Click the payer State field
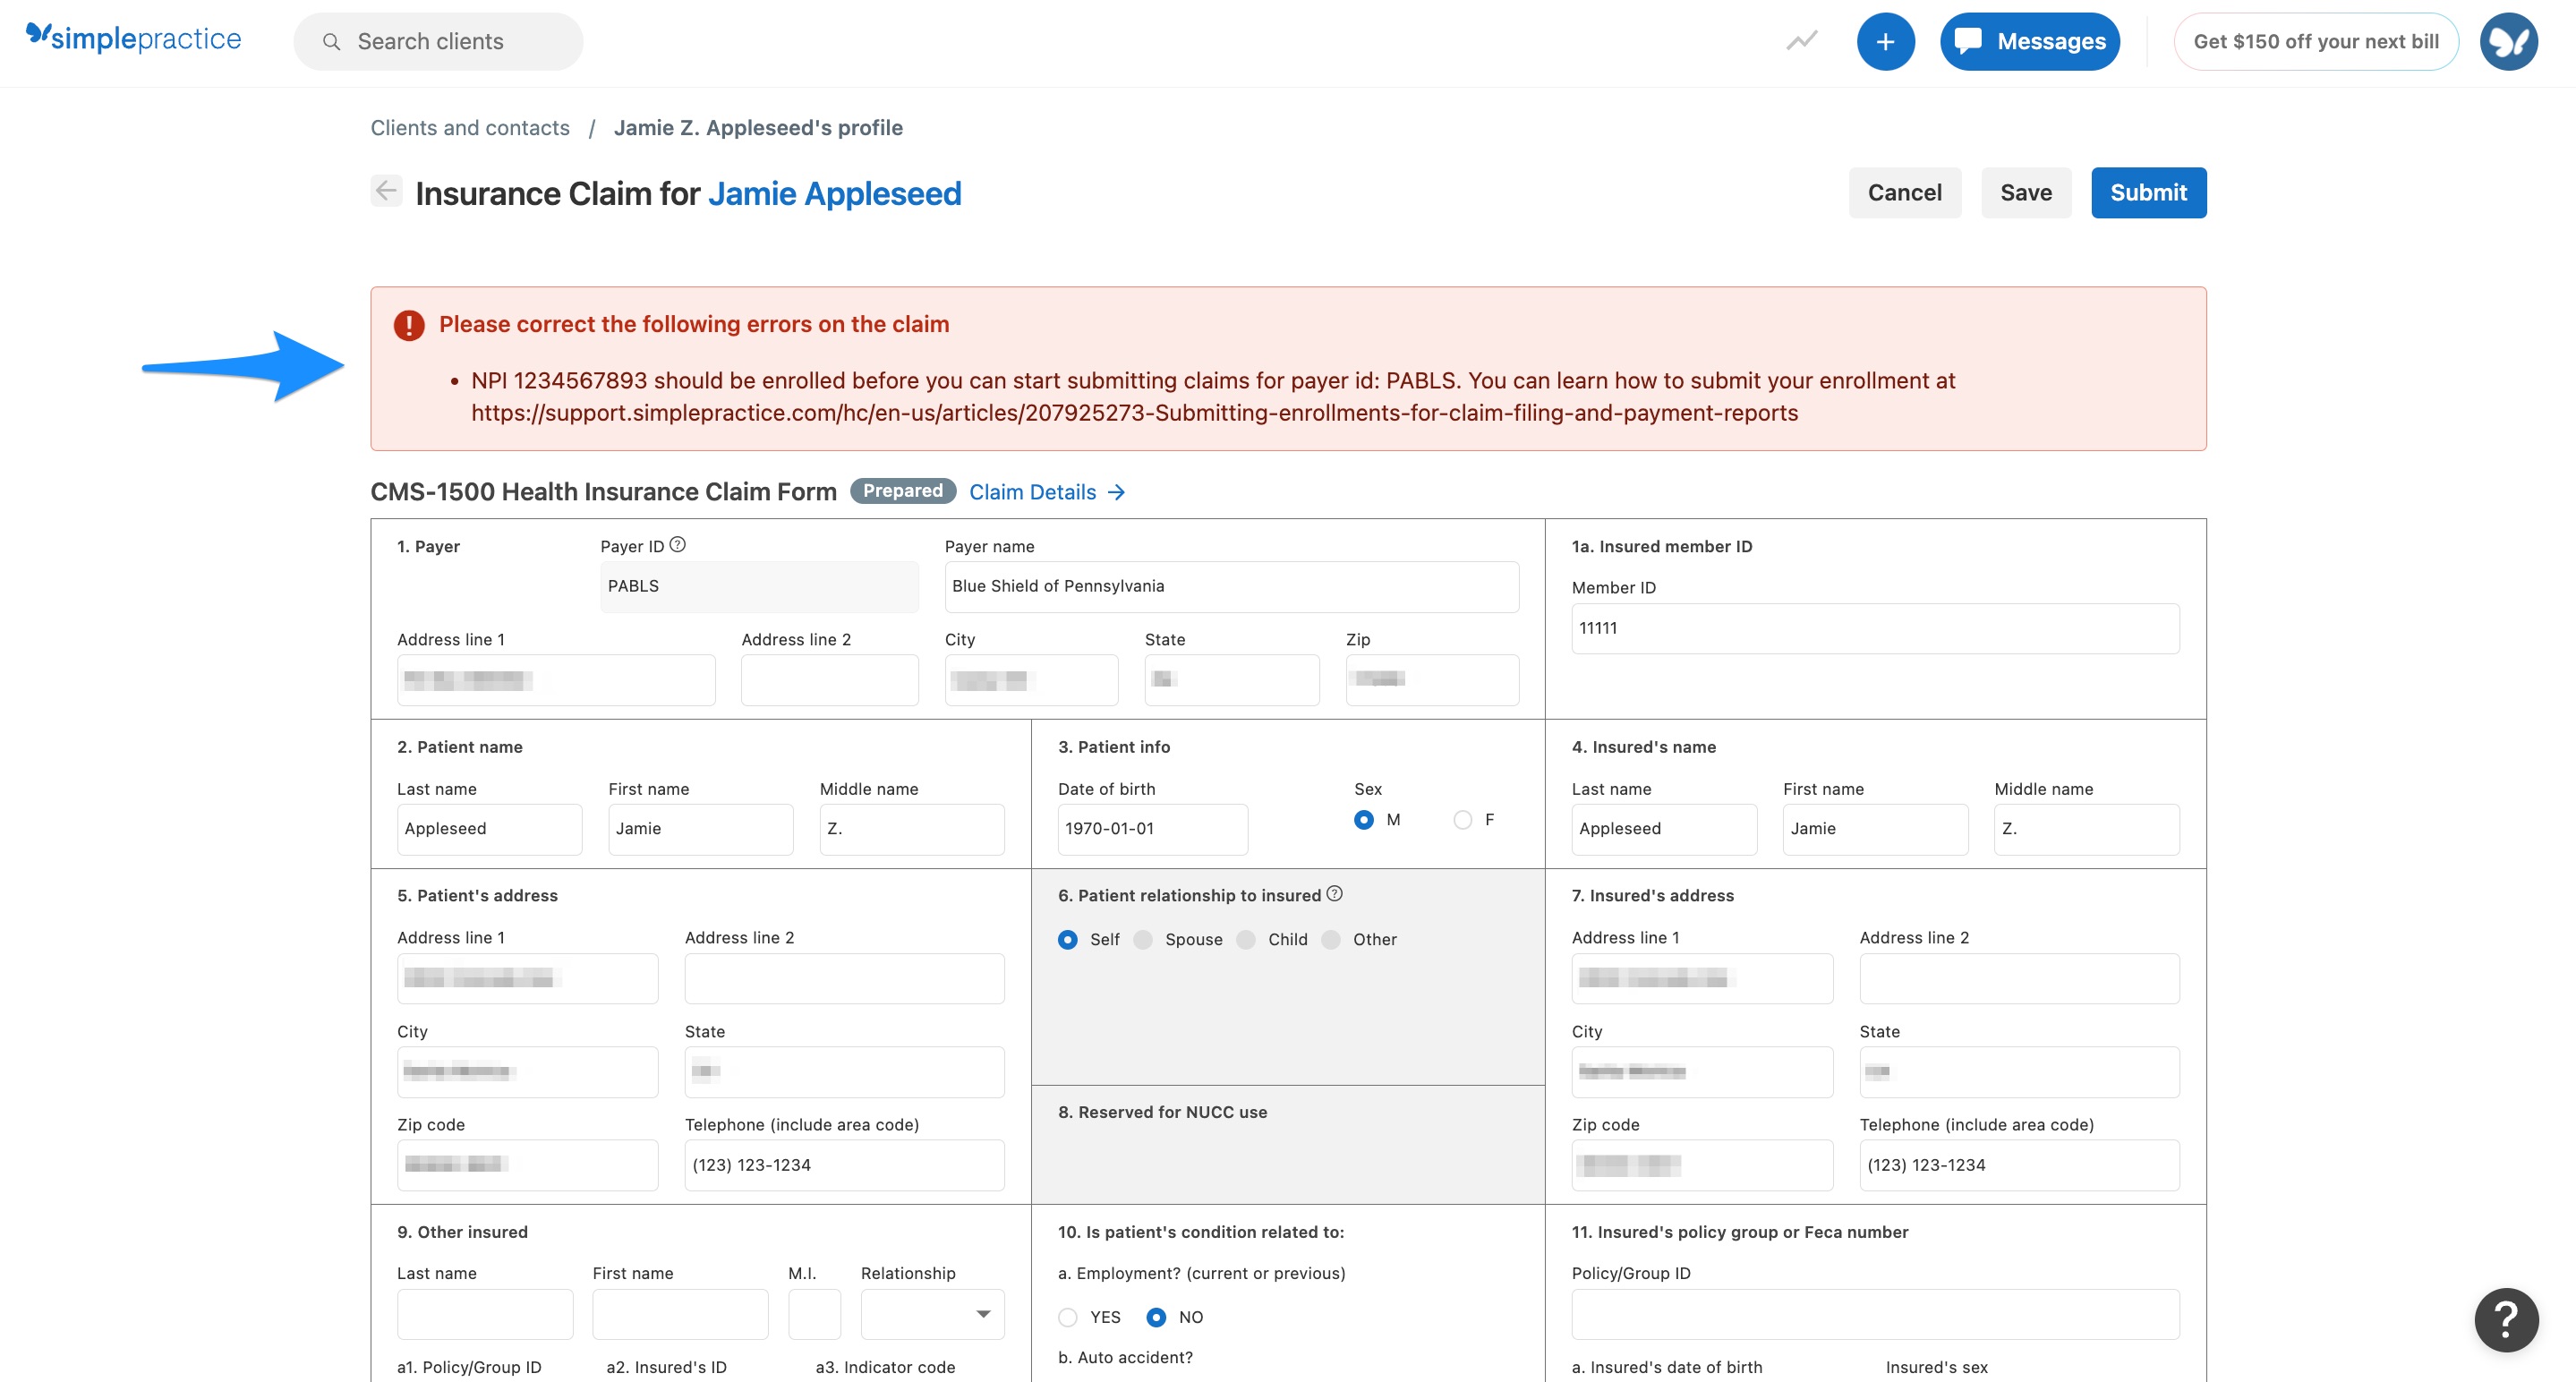 [1231, 679]
